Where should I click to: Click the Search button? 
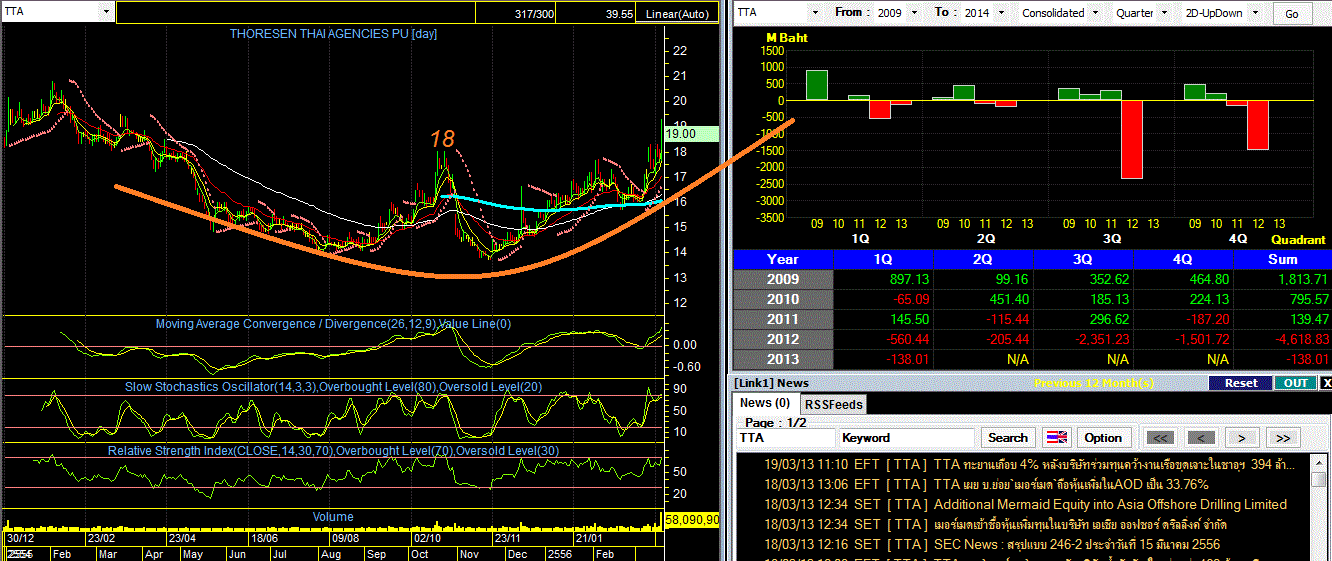click(1008, 438)
